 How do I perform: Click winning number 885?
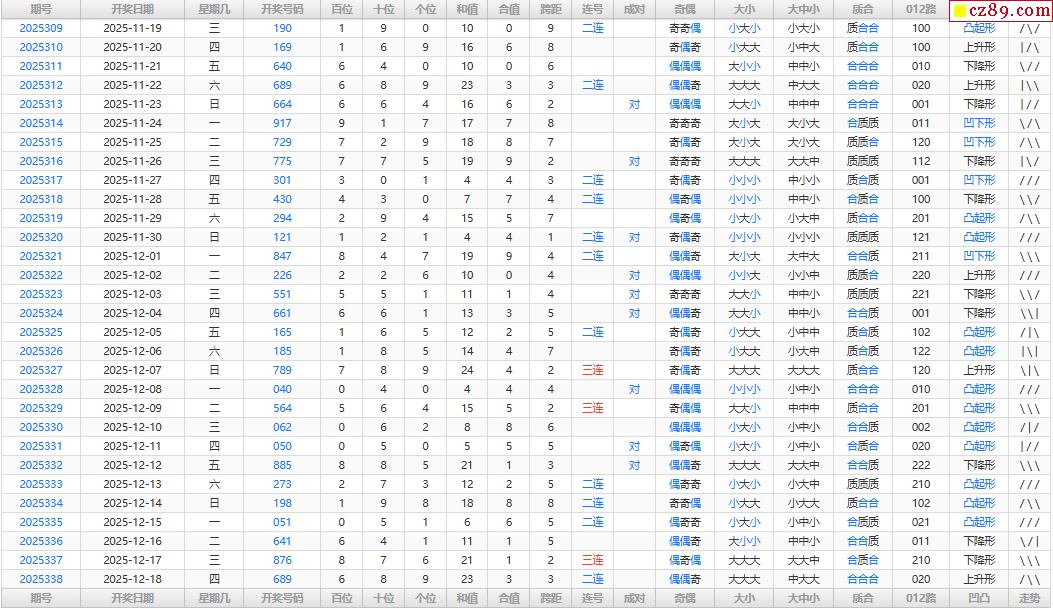pyautogui.click(x=283, y=465)
